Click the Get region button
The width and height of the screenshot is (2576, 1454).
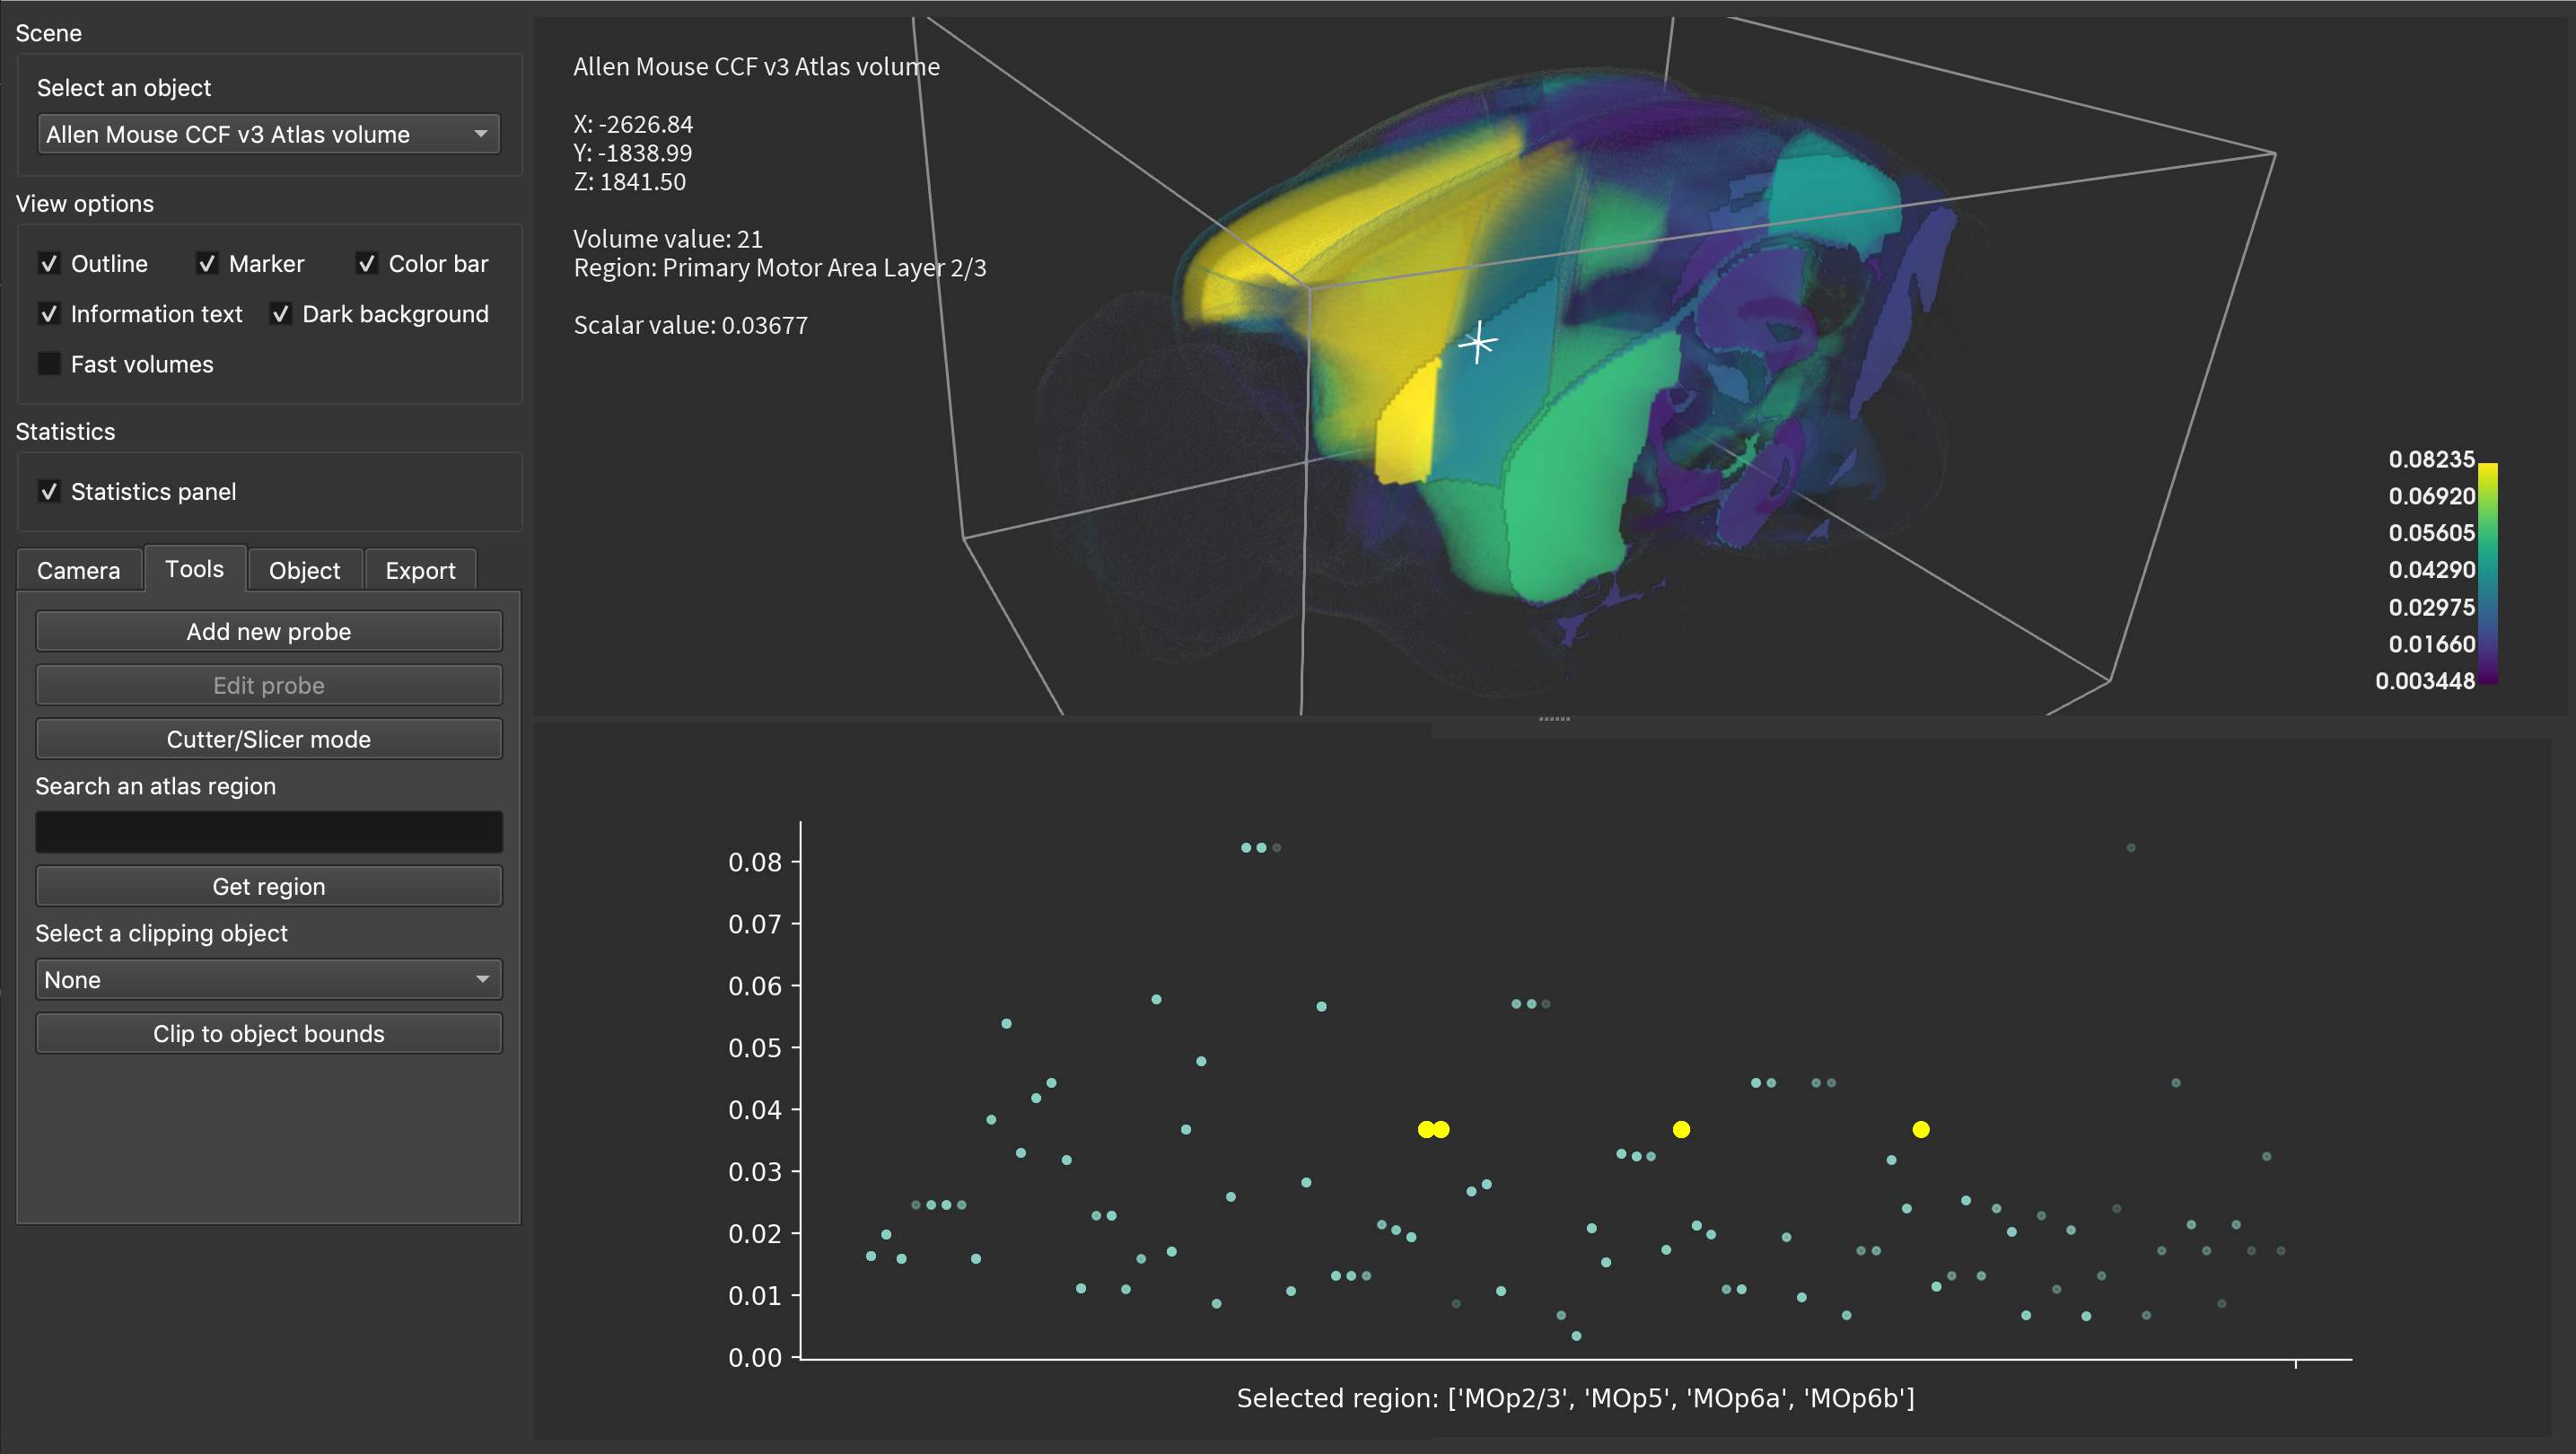(268, 887)
